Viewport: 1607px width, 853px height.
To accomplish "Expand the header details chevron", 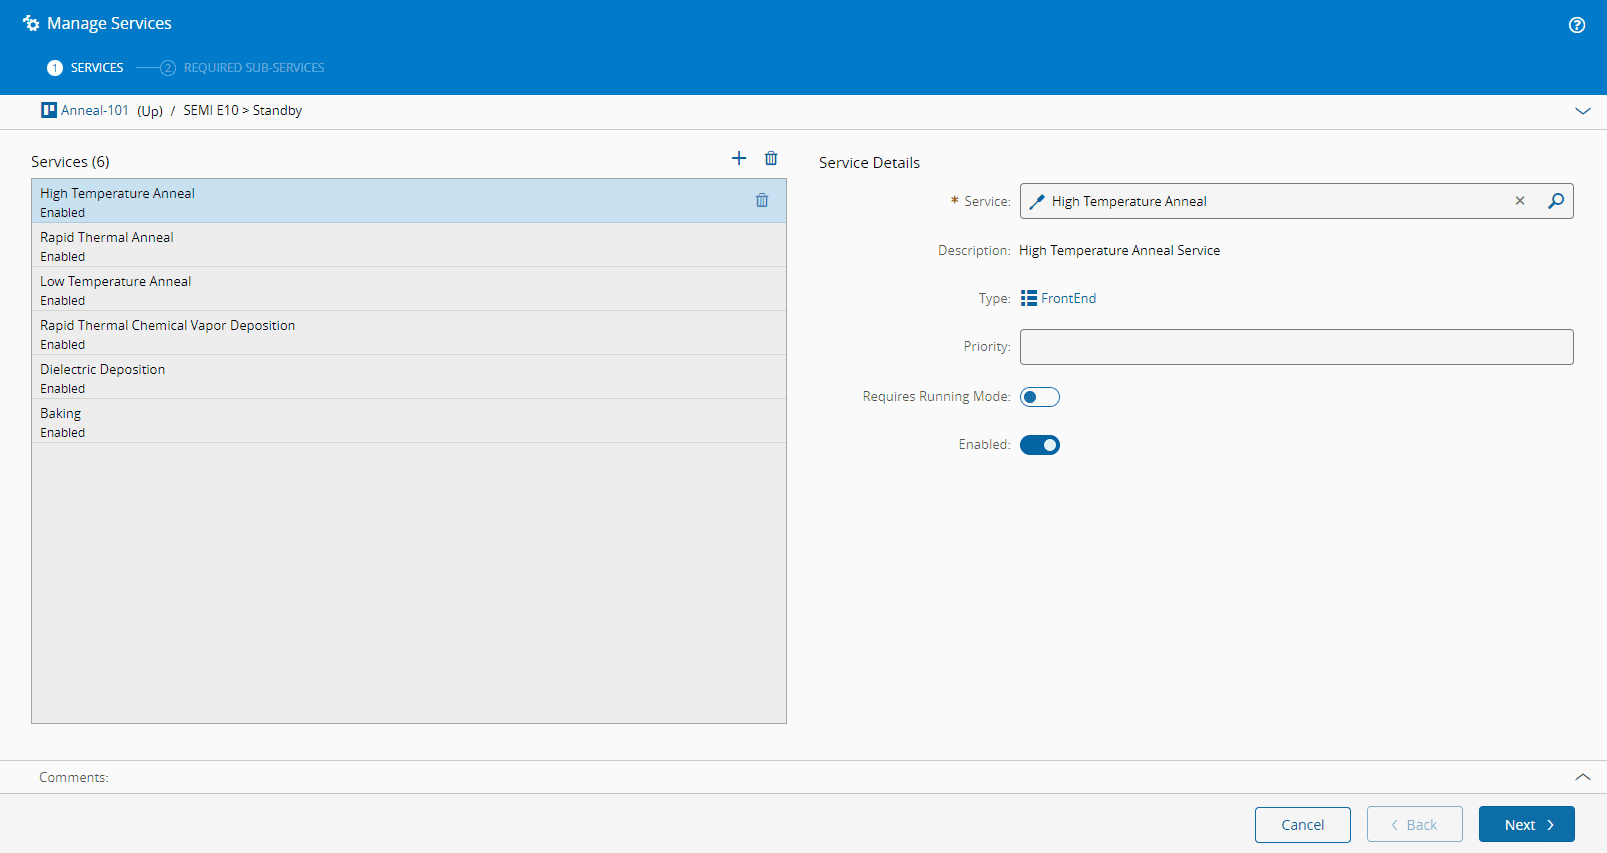I will [x=1582, y=111].
